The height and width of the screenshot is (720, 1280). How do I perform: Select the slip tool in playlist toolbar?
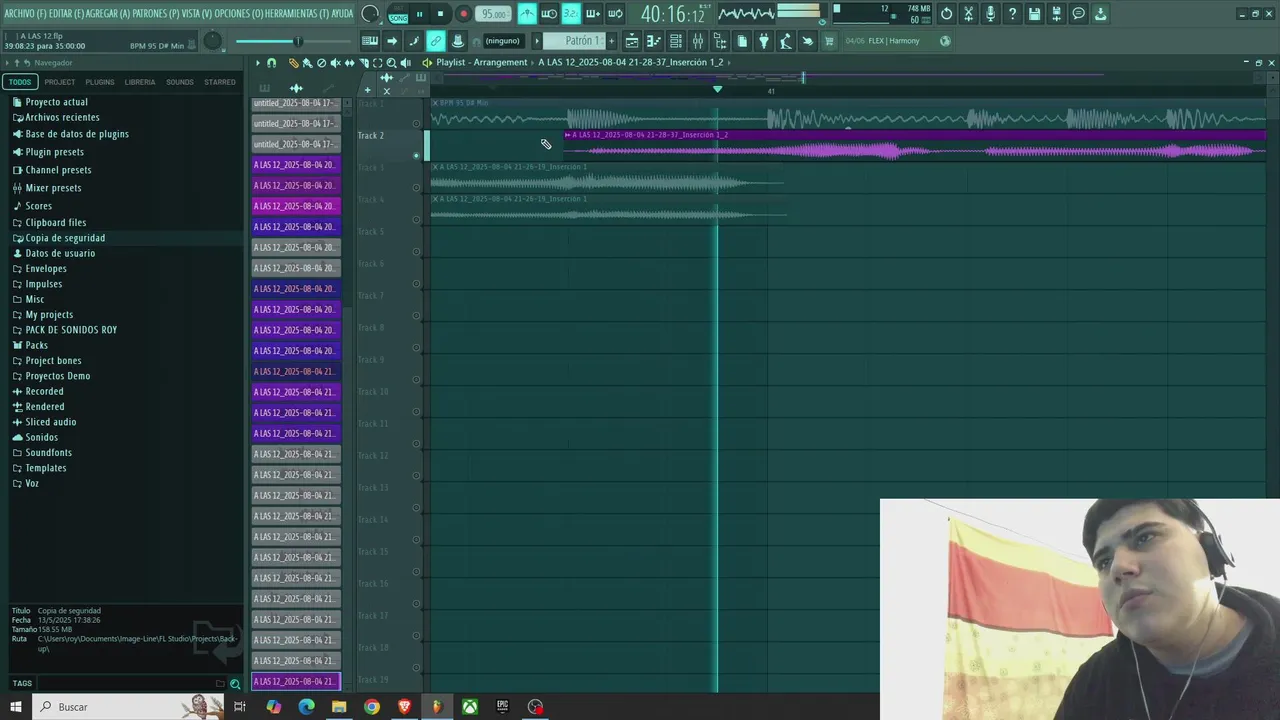[349, 62]
